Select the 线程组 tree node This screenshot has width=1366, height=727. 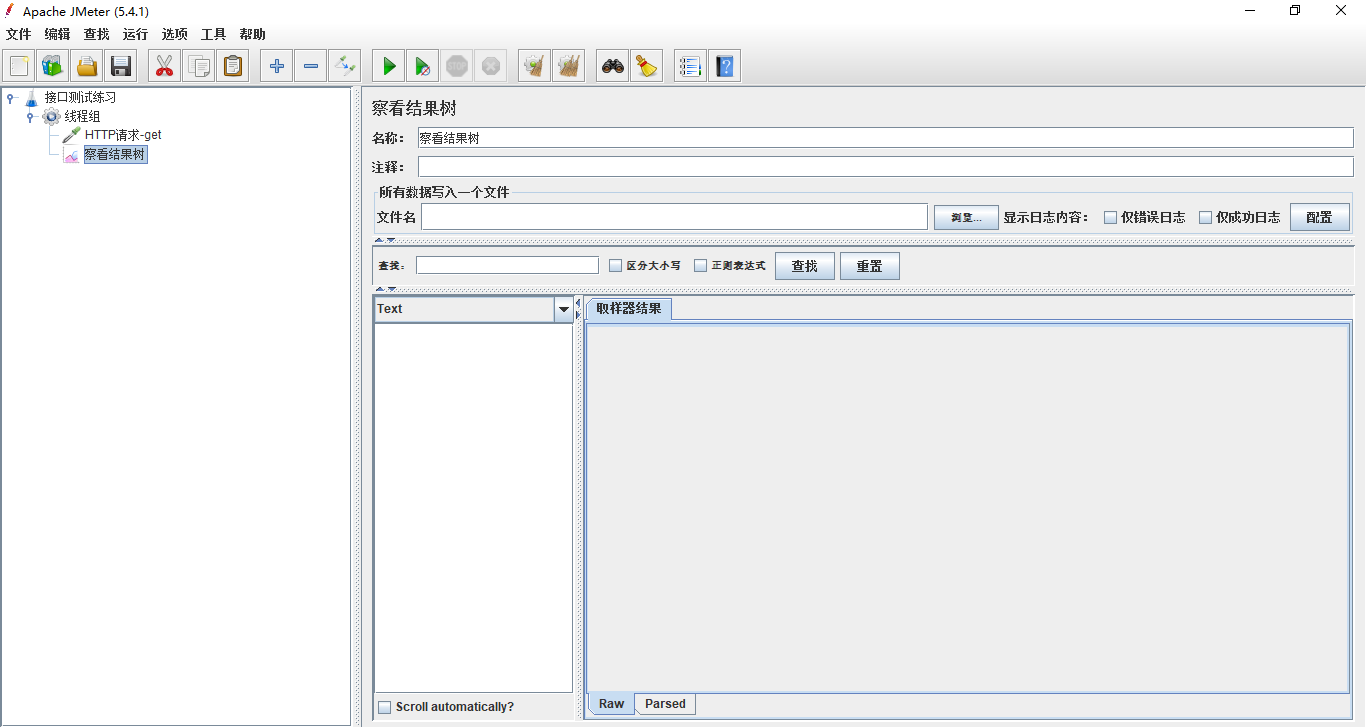82,116
